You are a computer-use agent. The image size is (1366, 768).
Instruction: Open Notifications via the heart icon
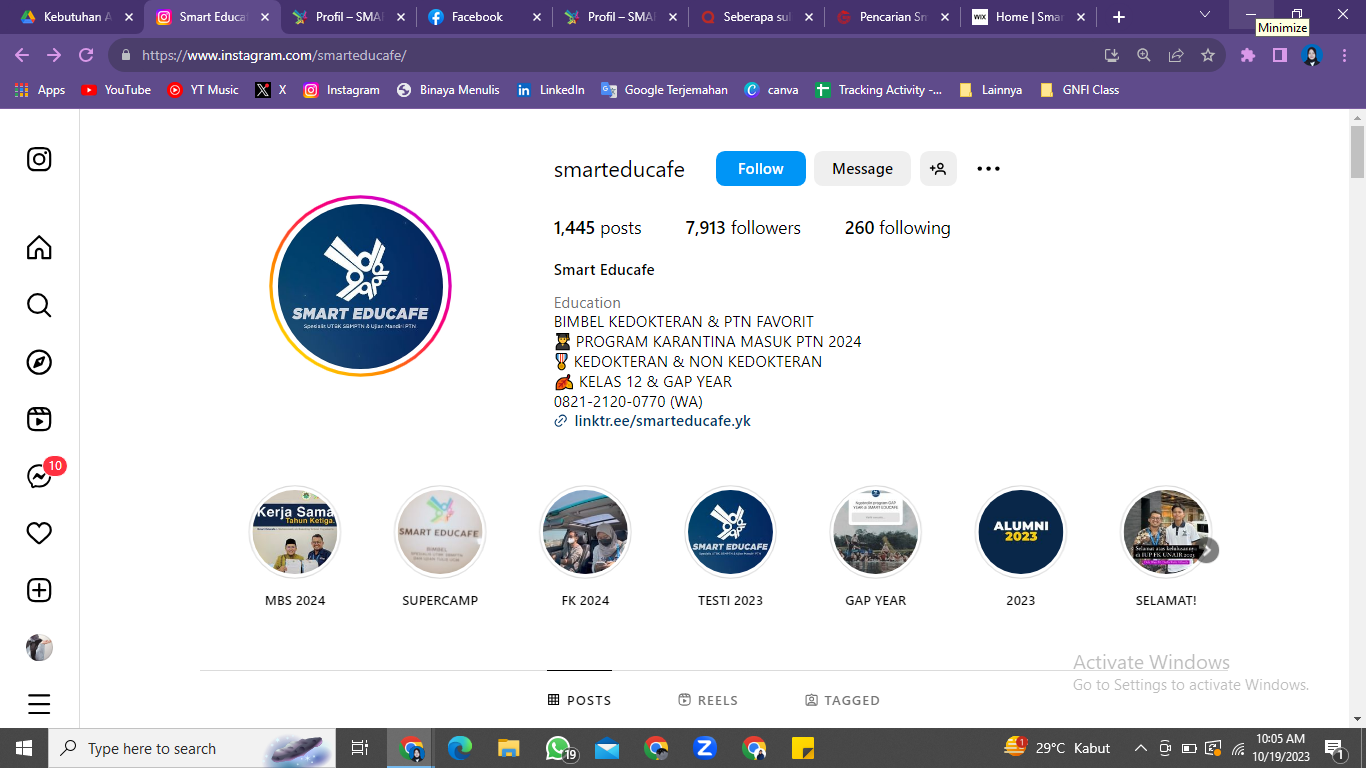coord(38,533)
